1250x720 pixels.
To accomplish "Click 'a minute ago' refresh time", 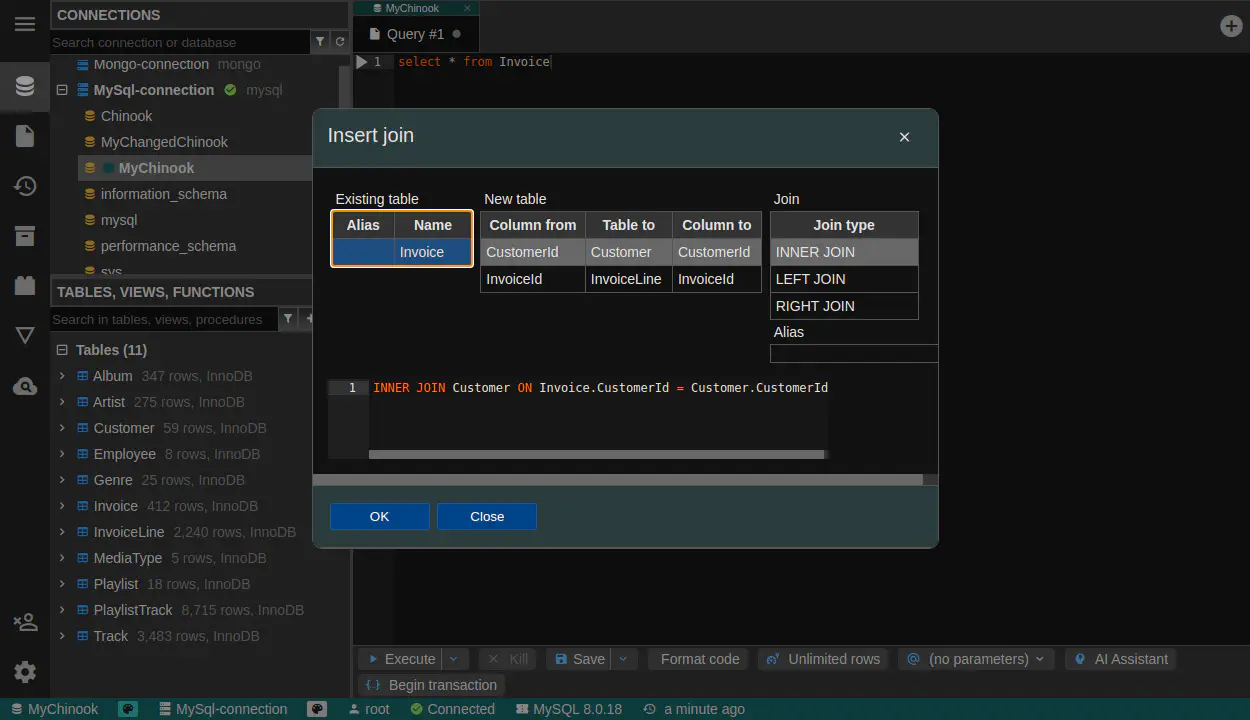I will tap(694, 709).
